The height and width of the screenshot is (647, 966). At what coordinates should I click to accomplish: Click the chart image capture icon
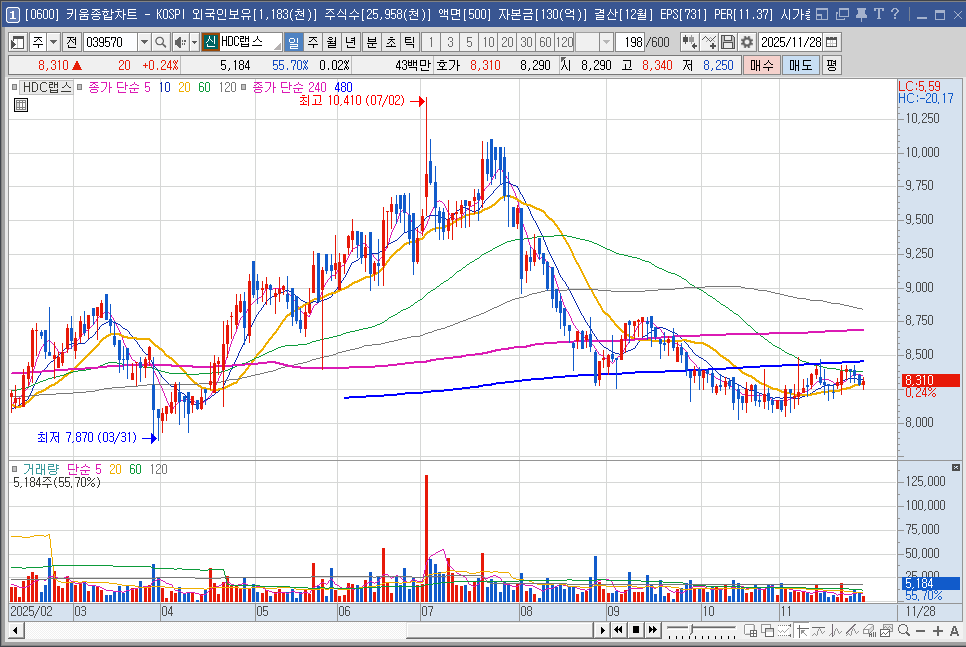pos(887,630)
